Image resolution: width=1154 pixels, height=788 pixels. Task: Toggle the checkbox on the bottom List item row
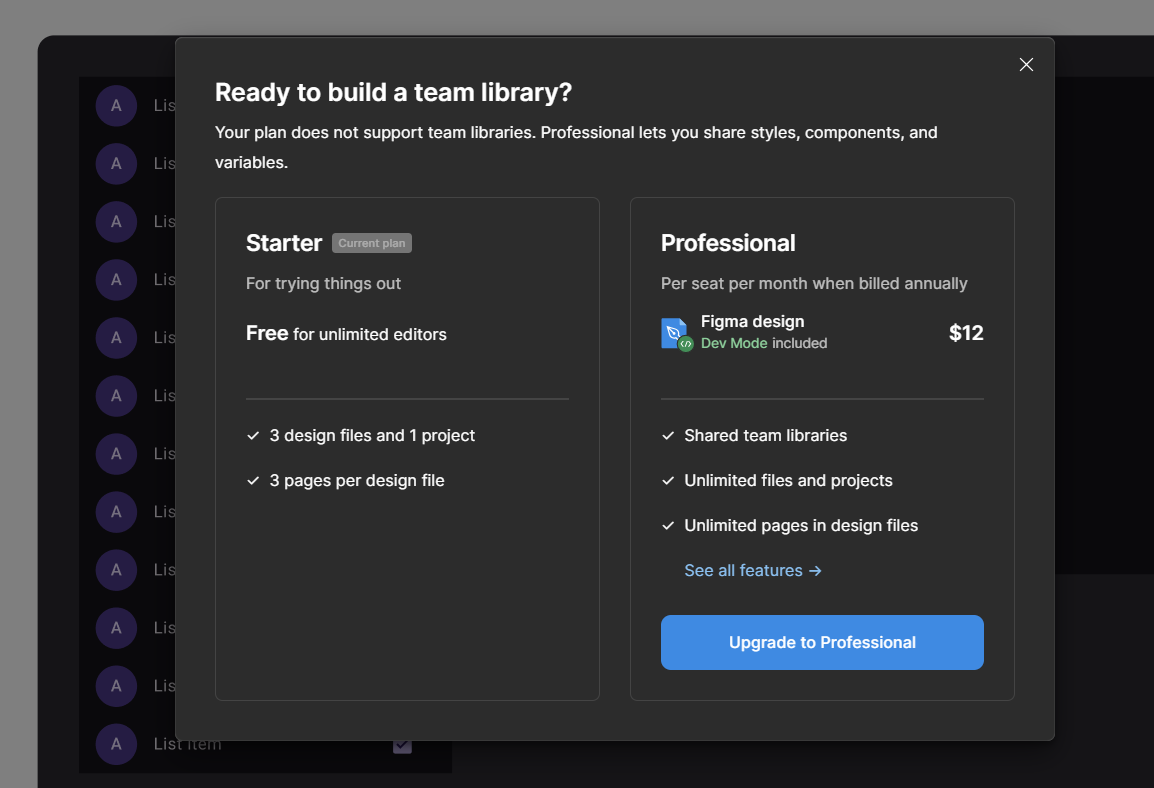402,745
